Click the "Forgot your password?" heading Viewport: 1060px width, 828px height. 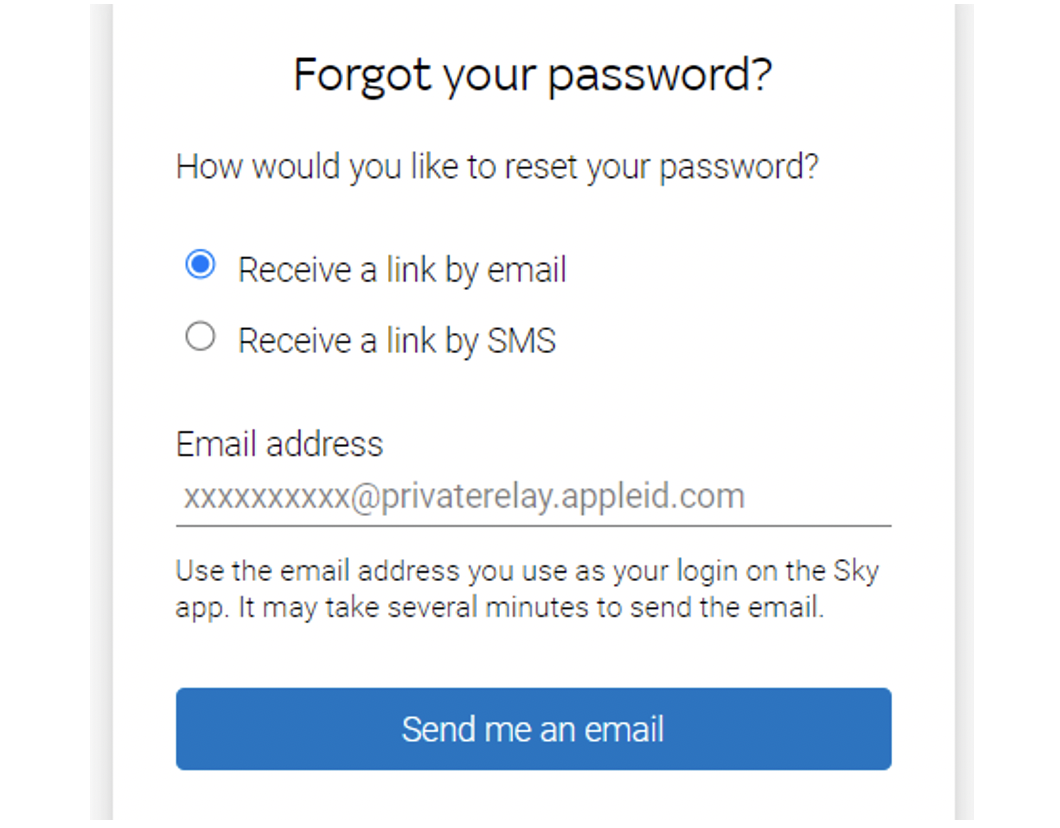pyautogui.click(x=533, y=76)
